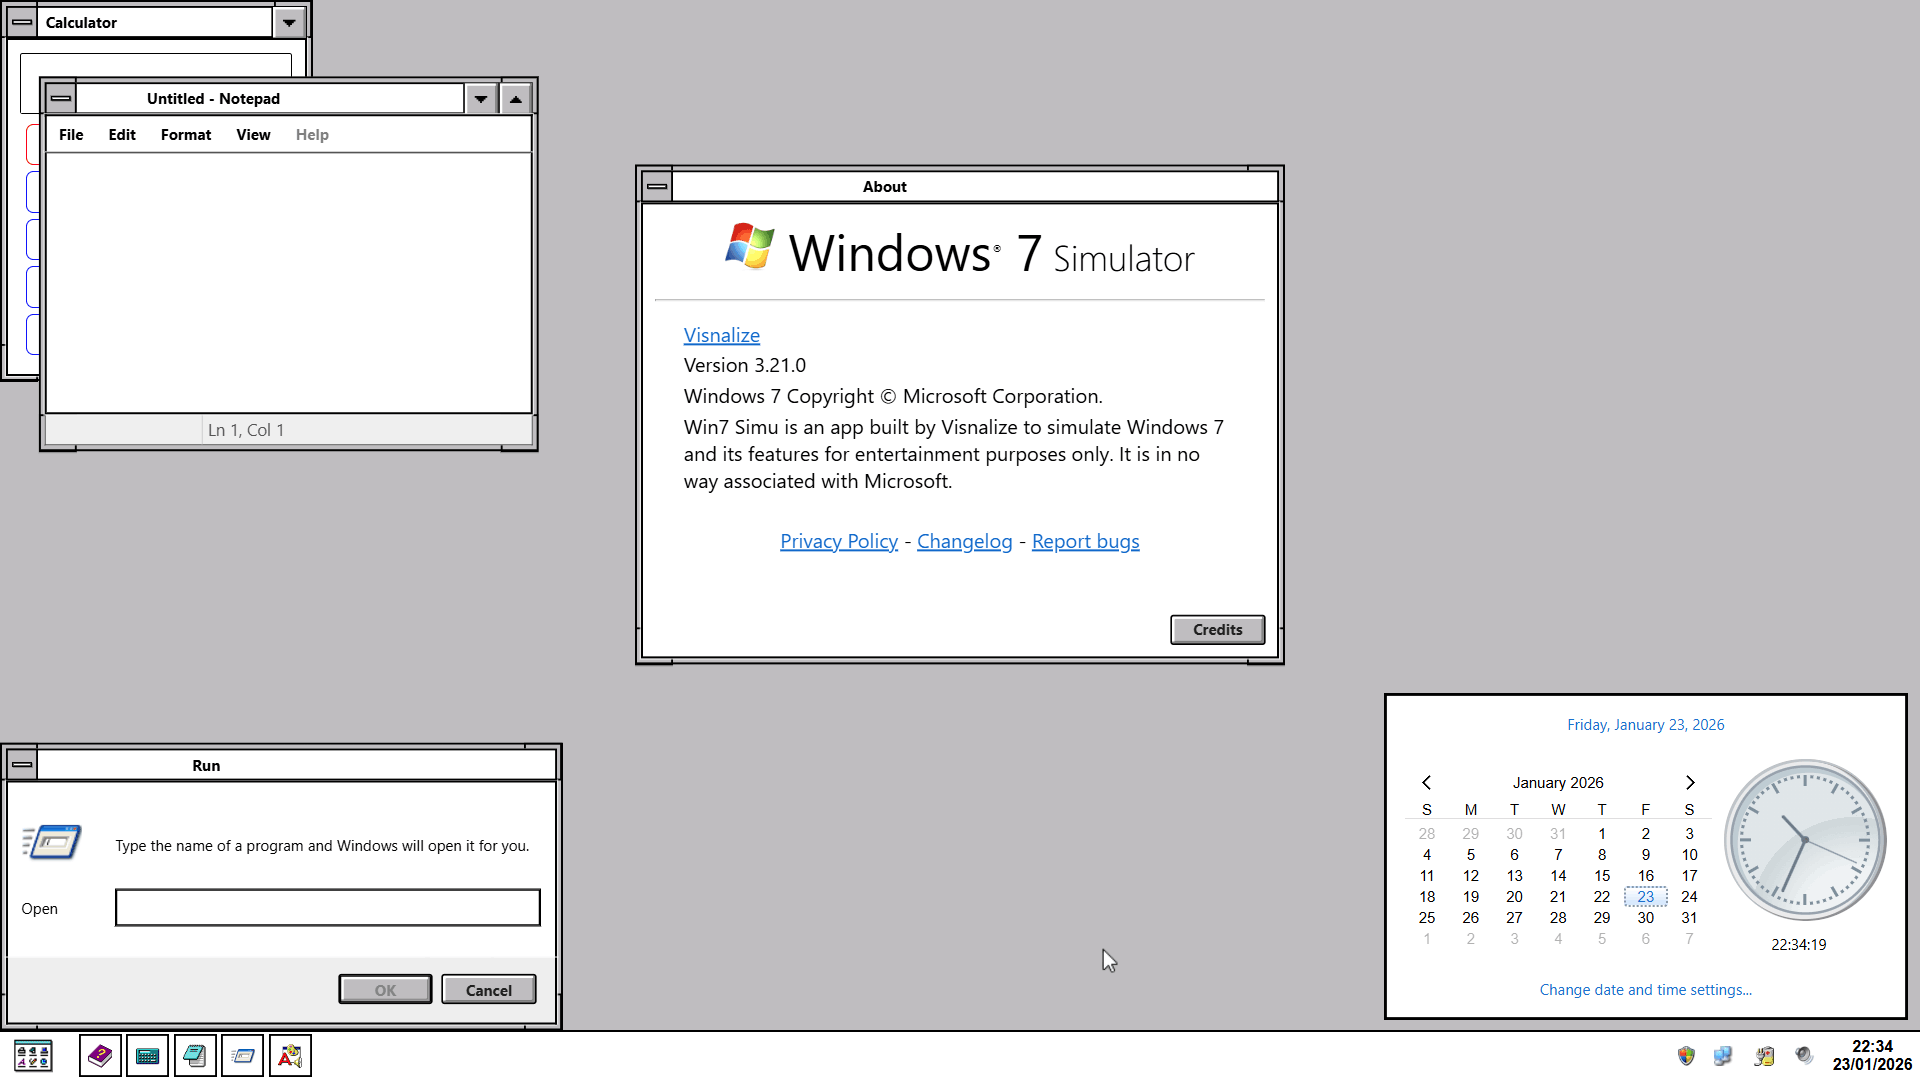Viewport: 1920px width, 1080px height.
Task: Open the About window system menu
Action: [x=657, y=186]
